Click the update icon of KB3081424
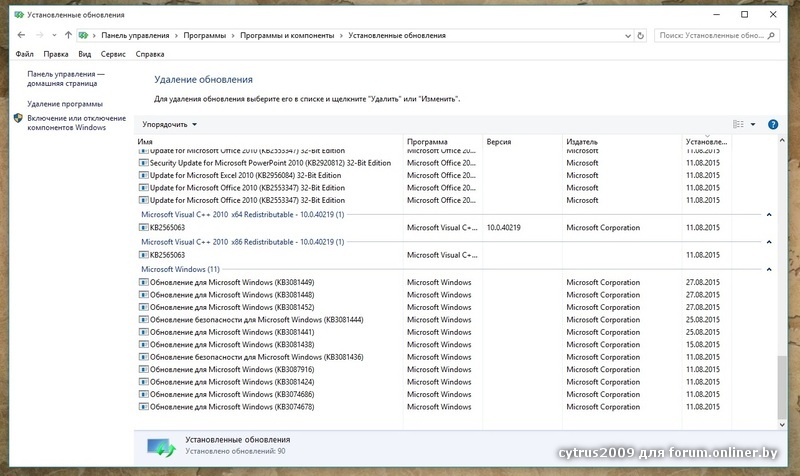The image size is (800, 476). [143, 382]
